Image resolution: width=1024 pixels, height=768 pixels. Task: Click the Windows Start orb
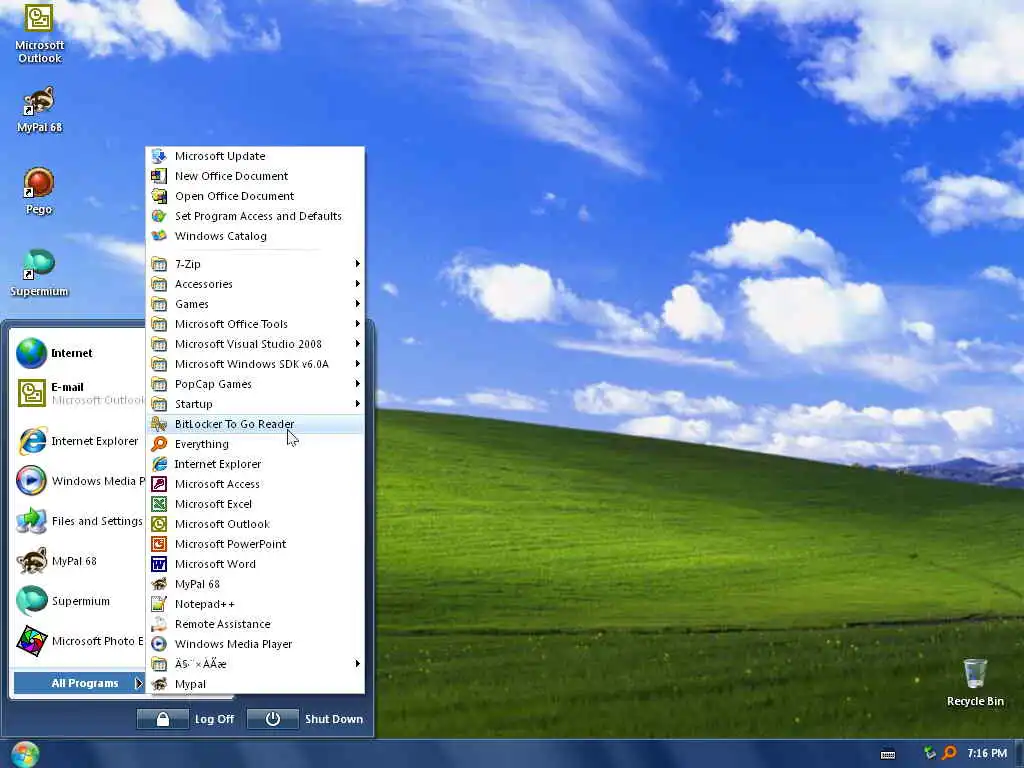coord(25,754)
